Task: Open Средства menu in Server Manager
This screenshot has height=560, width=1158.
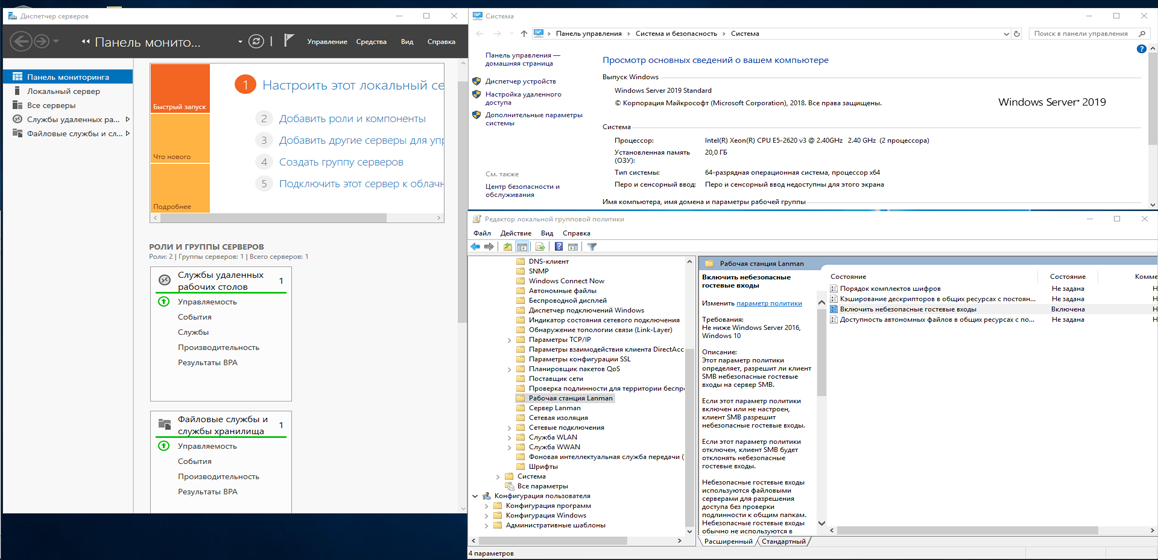Action: coord(371,42)
